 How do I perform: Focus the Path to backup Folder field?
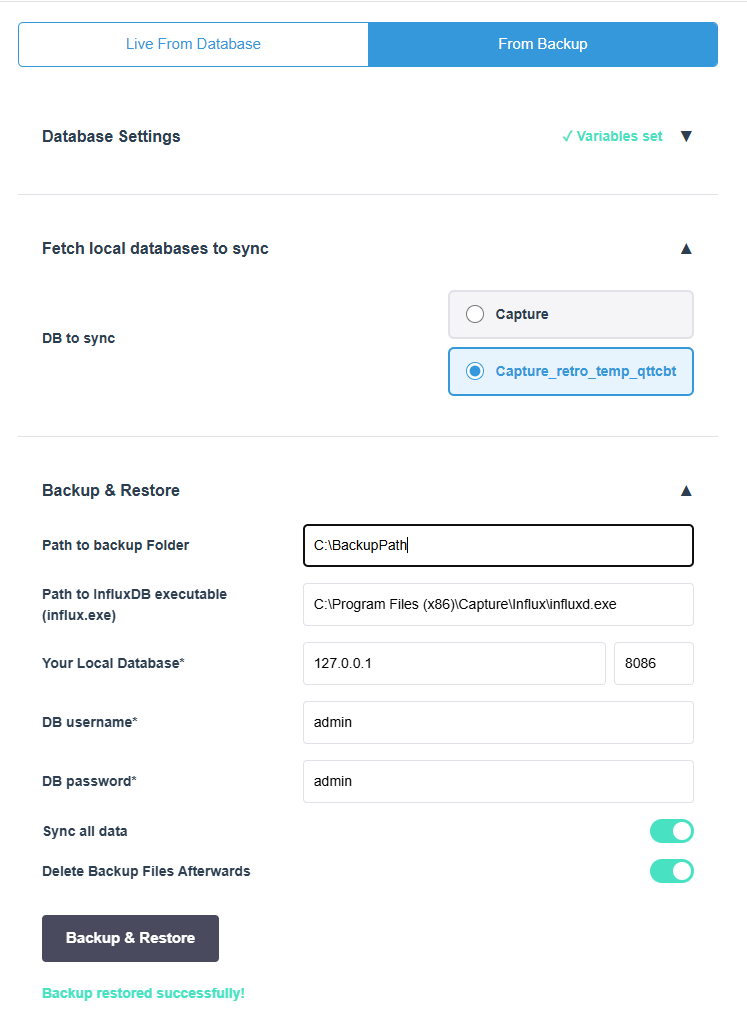click(x=498, y=545)
